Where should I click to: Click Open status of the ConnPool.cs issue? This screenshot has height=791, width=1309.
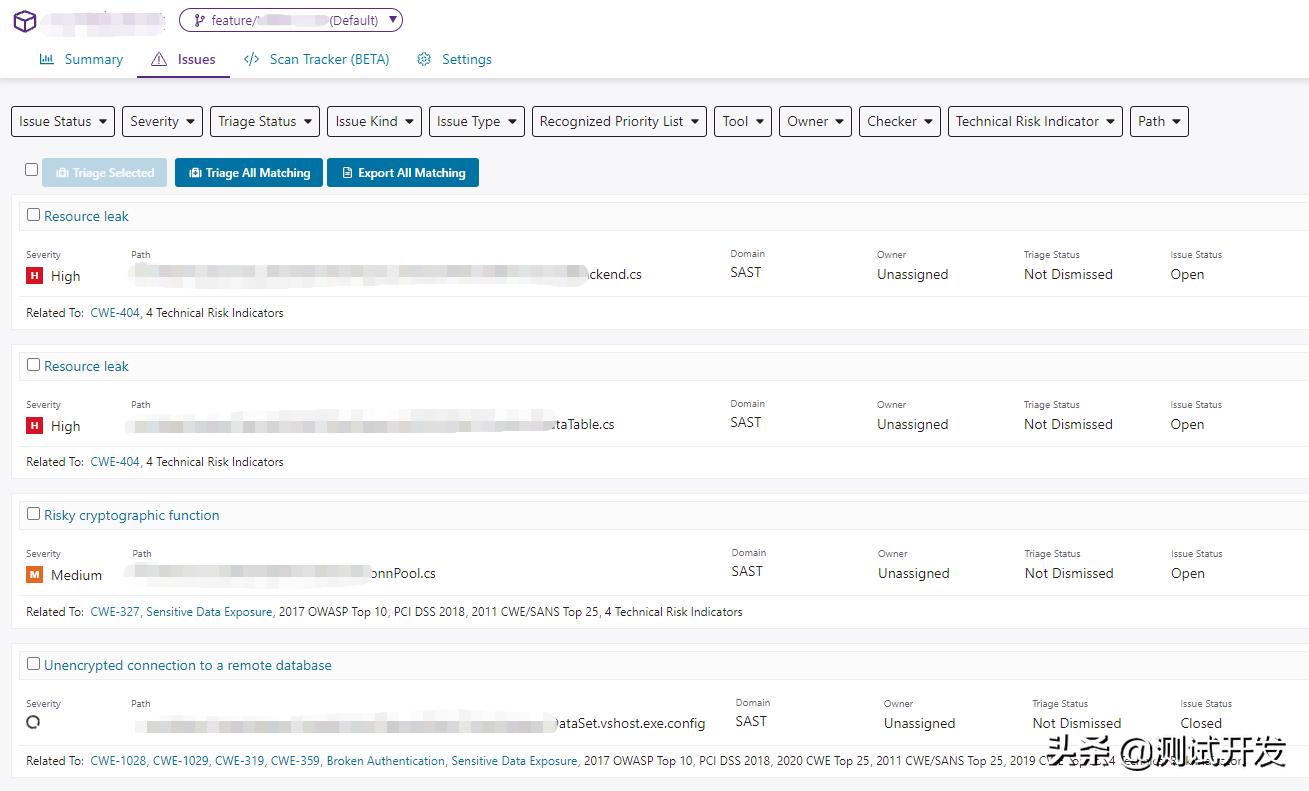pyautogui.click(x=1187, y=573)
